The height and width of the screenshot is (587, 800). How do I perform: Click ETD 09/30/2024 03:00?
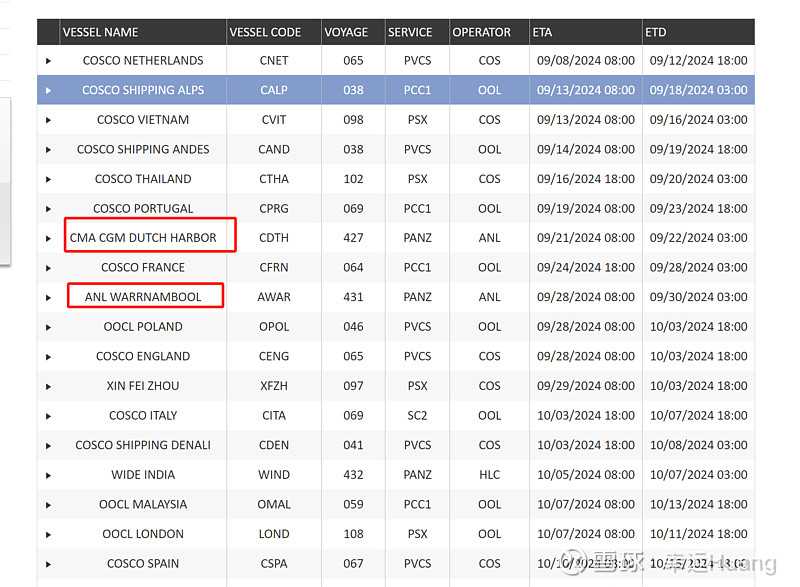click(698, 297)
